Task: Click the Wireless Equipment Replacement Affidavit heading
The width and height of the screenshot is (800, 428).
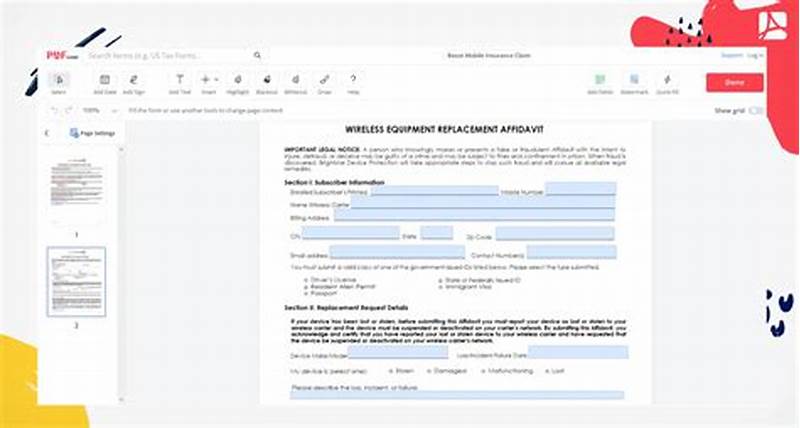Action: (444, 130)
